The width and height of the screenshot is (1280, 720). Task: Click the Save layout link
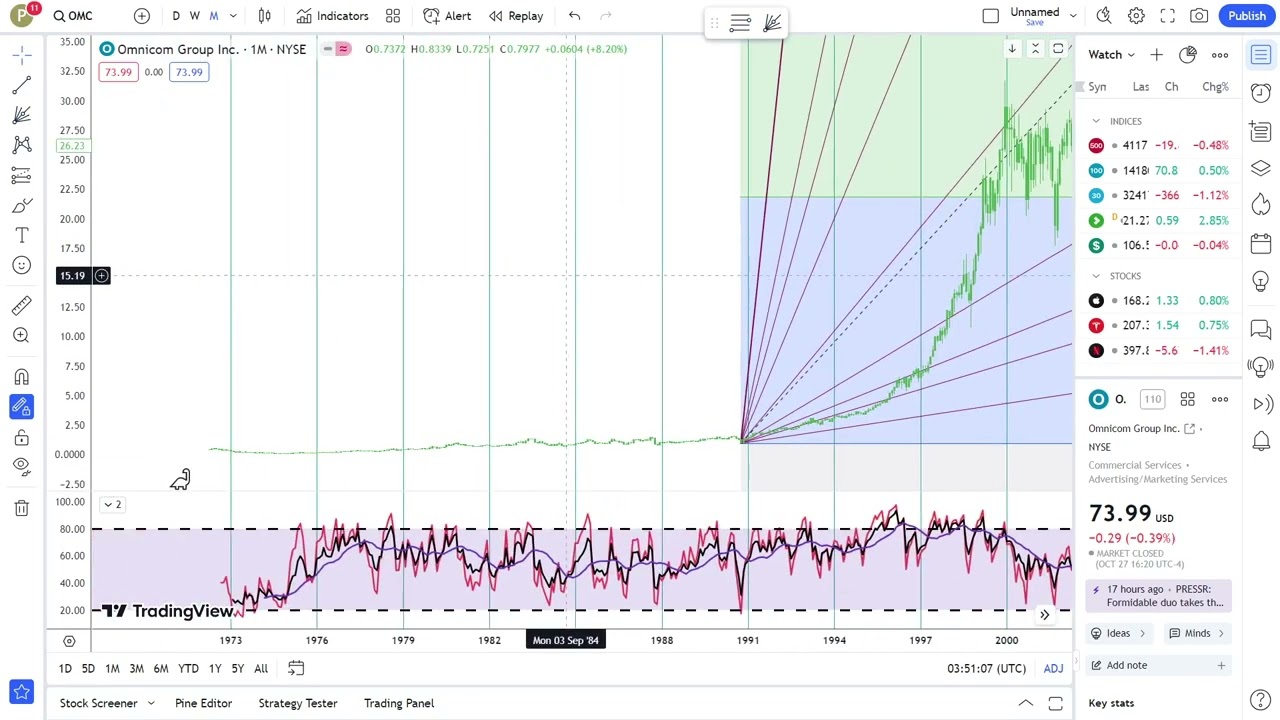pos(1035,22)
